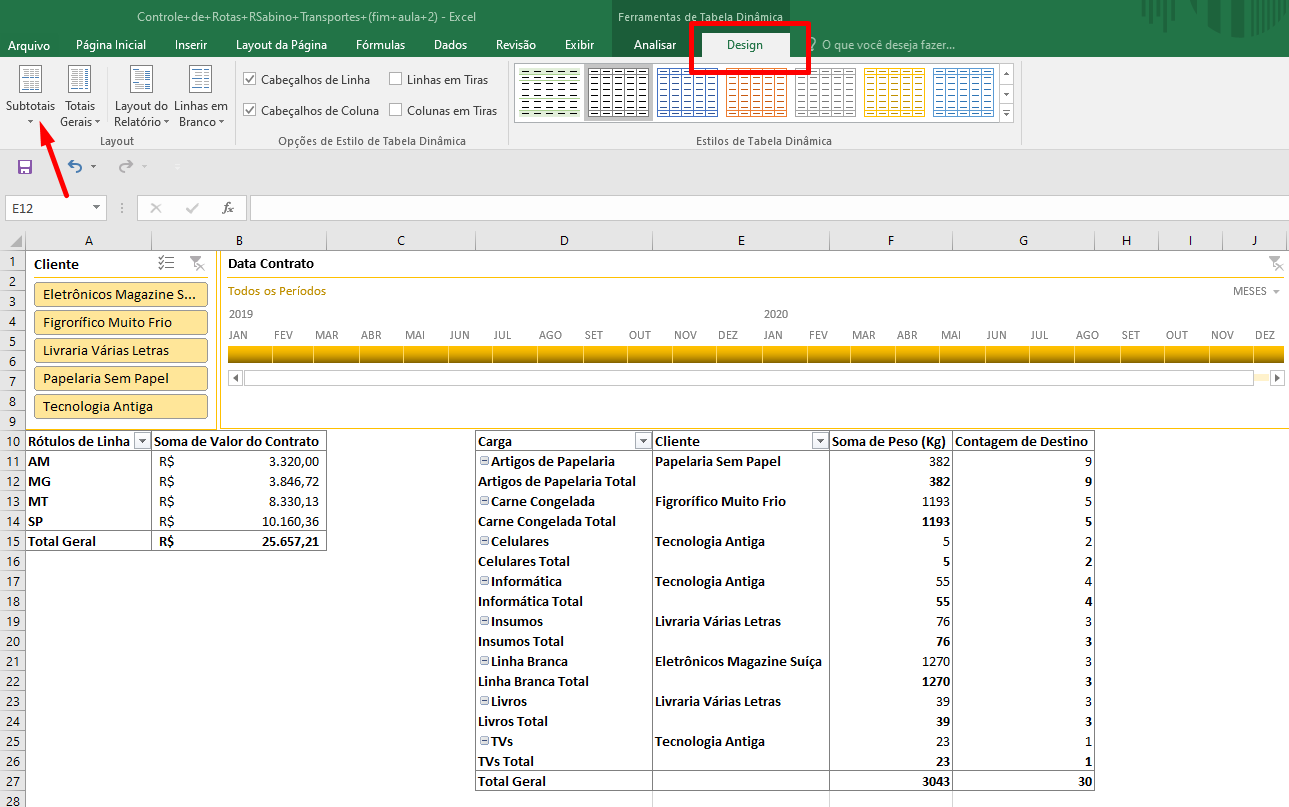Image resolution: width=1289 pixels, height=807 pixels.
Task: Save the workbook with the disk icon
Action: pyautogui.click(x=25, y=166)
